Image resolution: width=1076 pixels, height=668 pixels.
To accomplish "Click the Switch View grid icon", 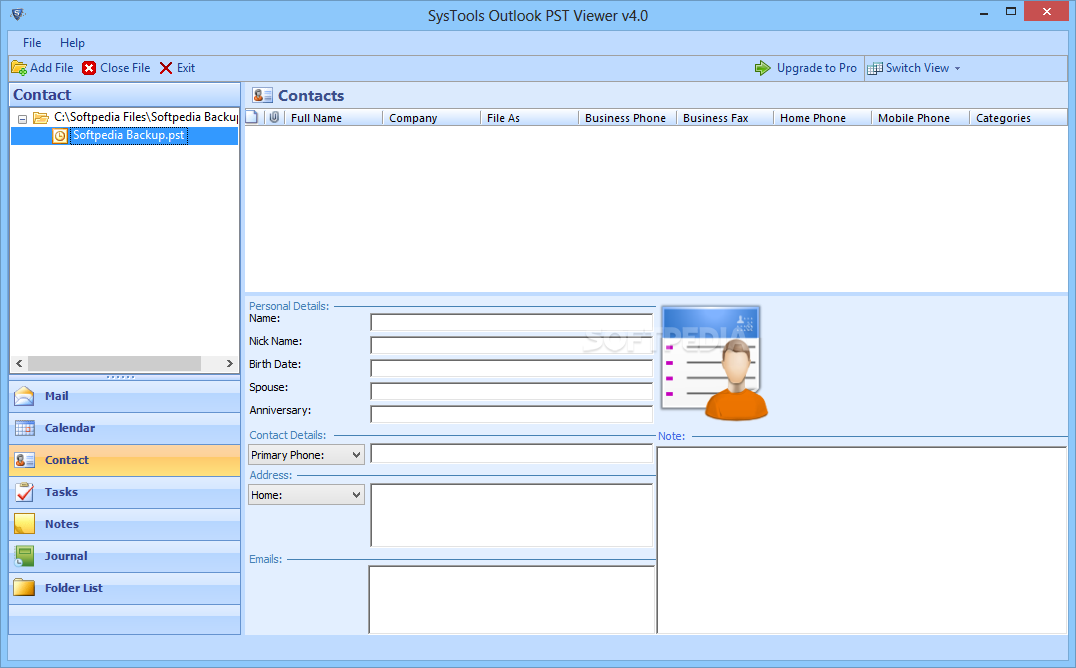I will click(874, 69).
